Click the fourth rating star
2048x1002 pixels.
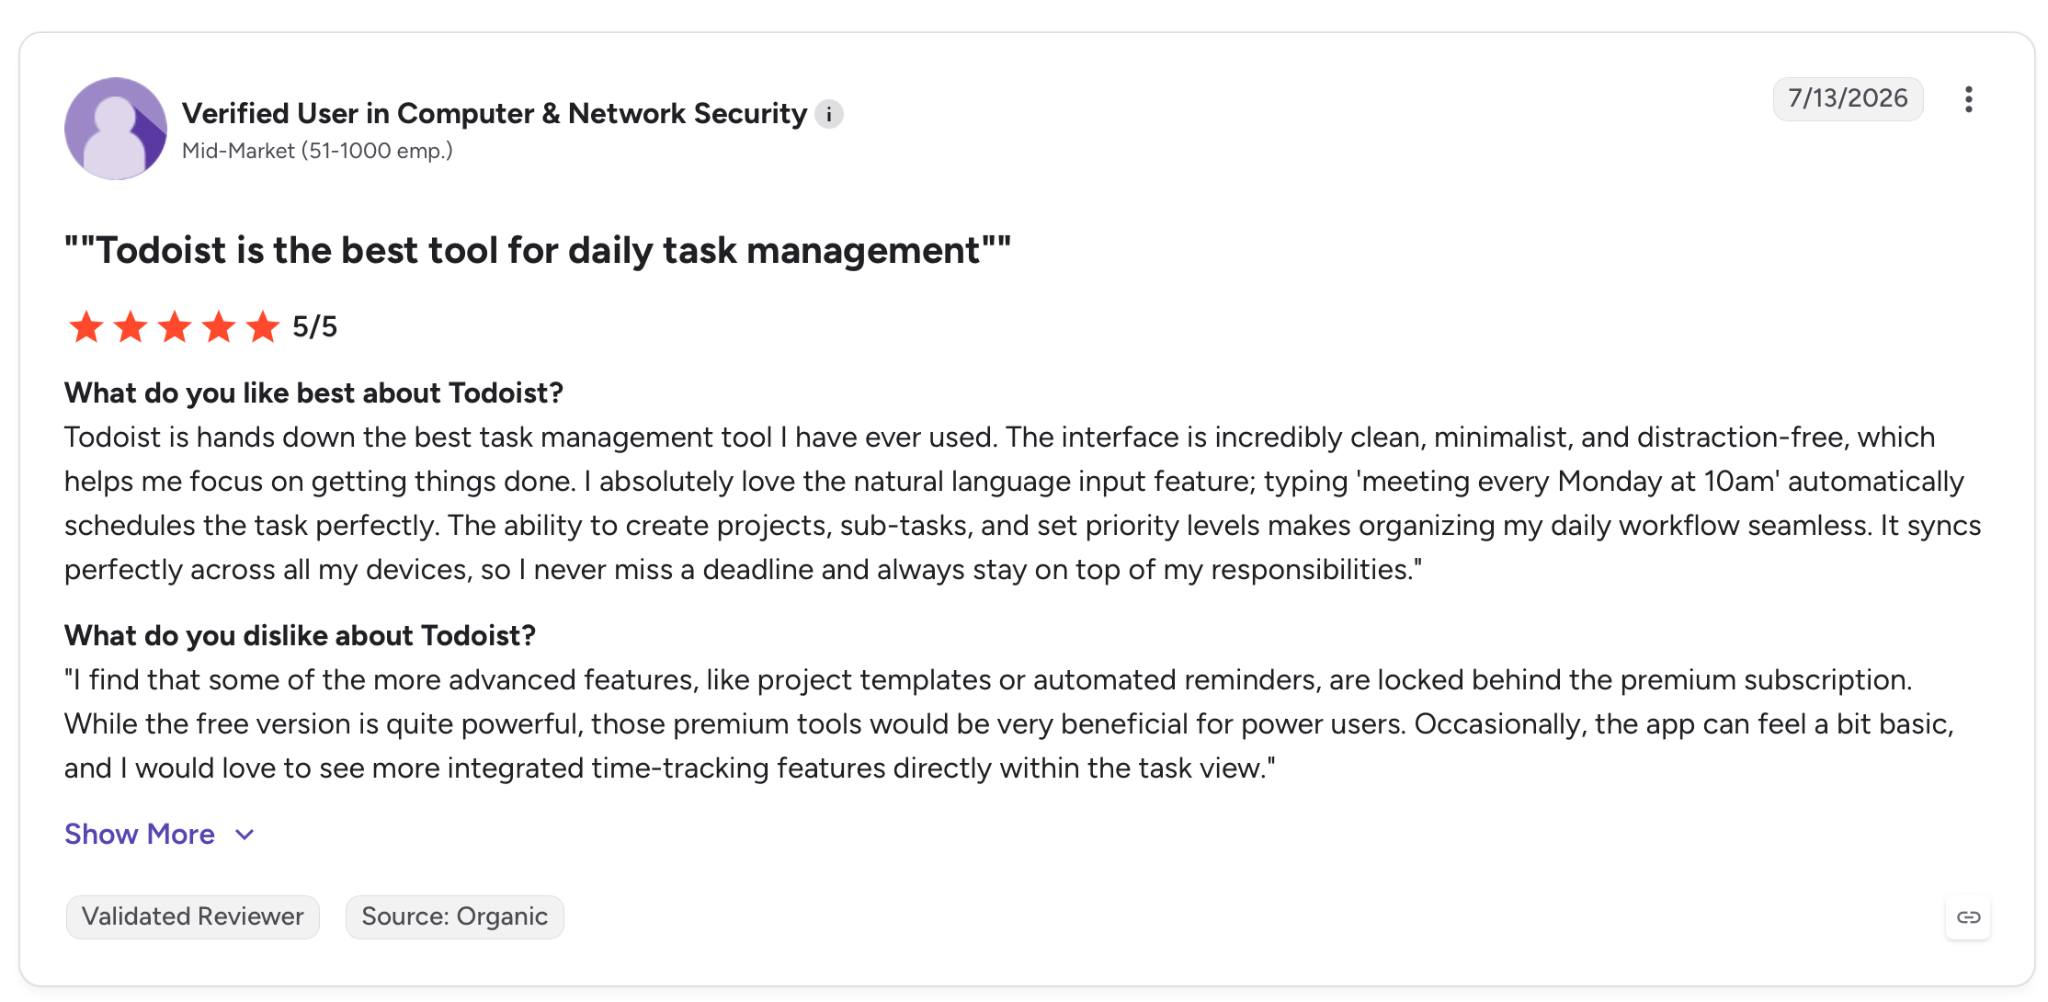218,326
